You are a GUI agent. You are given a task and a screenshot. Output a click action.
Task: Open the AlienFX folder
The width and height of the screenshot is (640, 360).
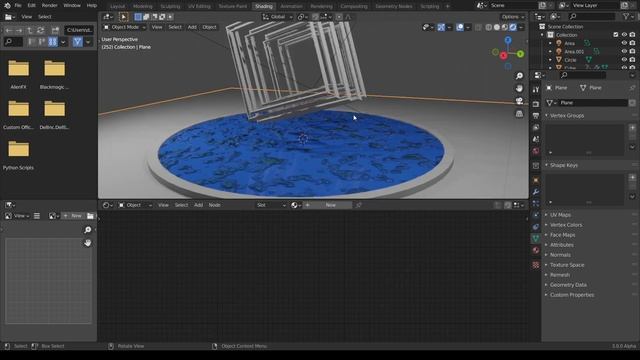[18, 74]
